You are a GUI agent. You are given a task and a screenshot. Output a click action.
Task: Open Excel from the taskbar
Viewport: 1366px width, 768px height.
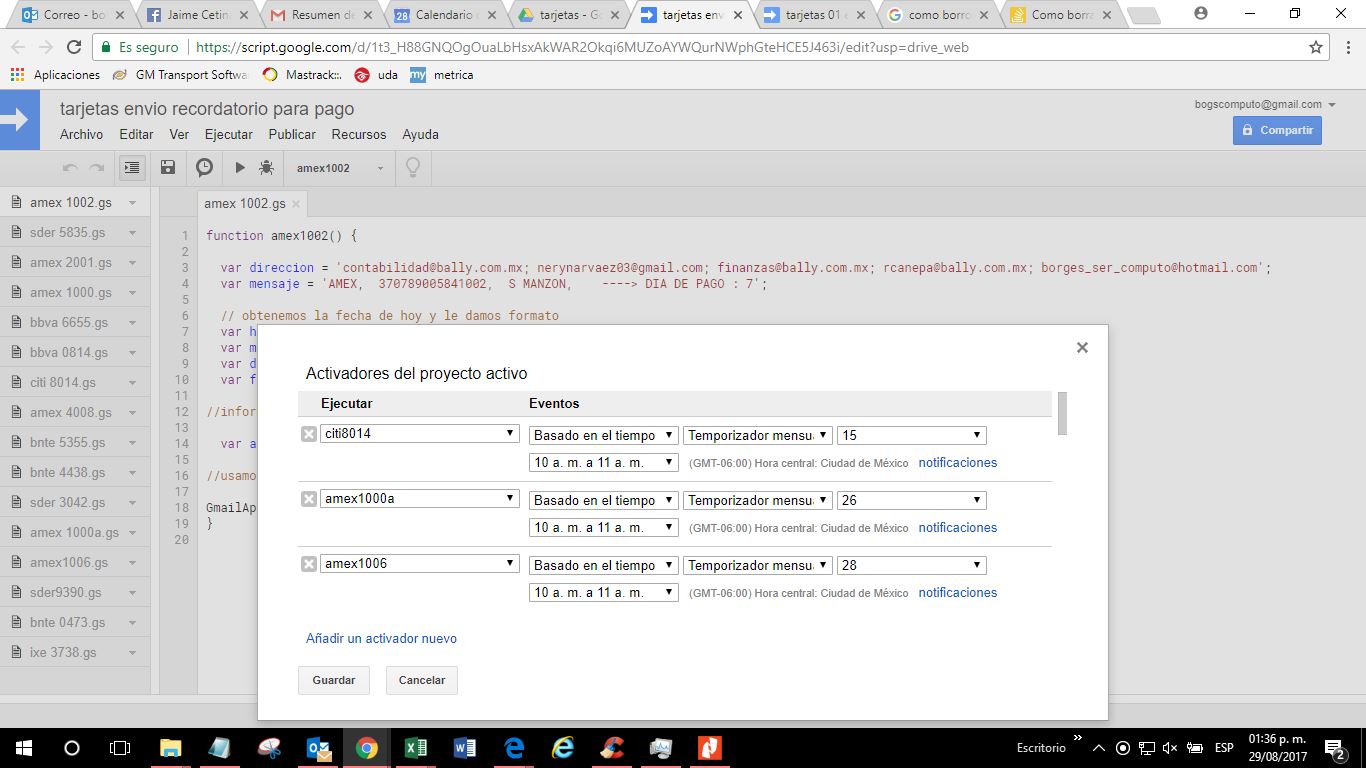[416, 747]
